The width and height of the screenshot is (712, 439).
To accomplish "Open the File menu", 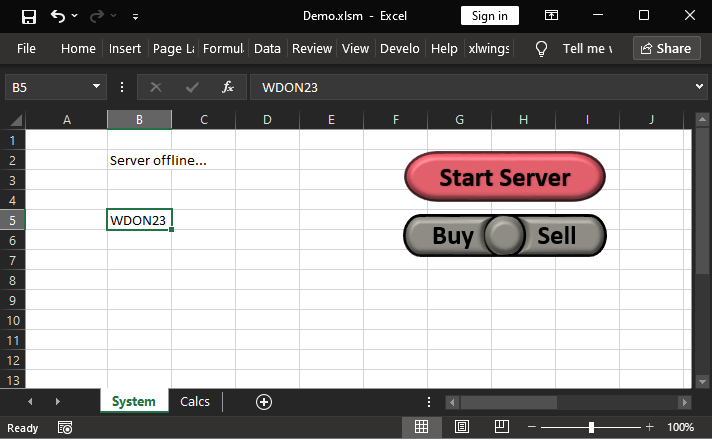I will click(26, 49).
